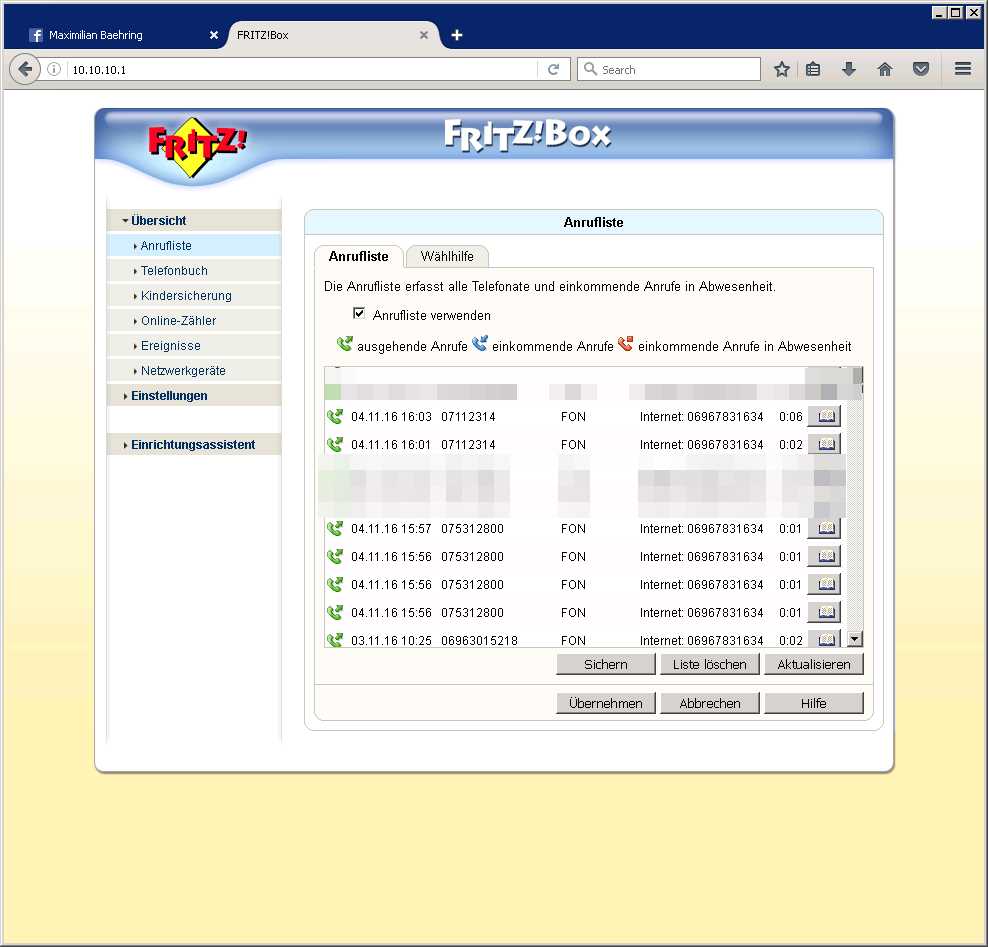
Task: Click the '04.11.16 16:01' call timestamp
Action: point(391,444)
